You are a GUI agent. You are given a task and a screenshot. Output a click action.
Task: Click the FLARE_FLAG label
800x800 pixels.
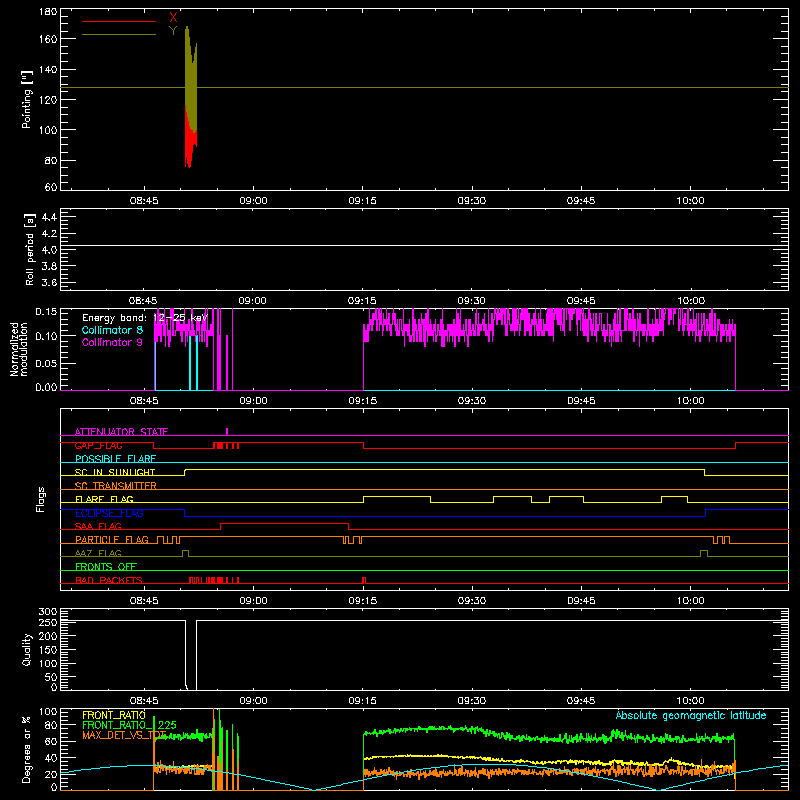[x=104, y=499]
